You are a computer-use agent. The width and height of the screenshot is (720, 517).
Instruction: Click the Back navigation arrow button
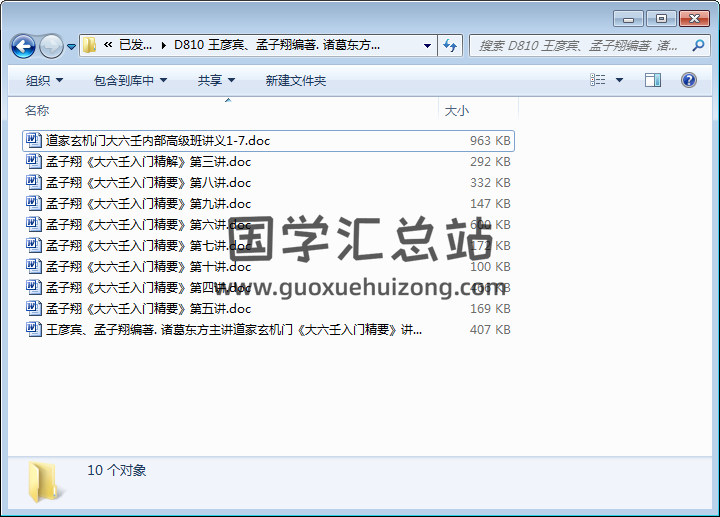(23, 46)
